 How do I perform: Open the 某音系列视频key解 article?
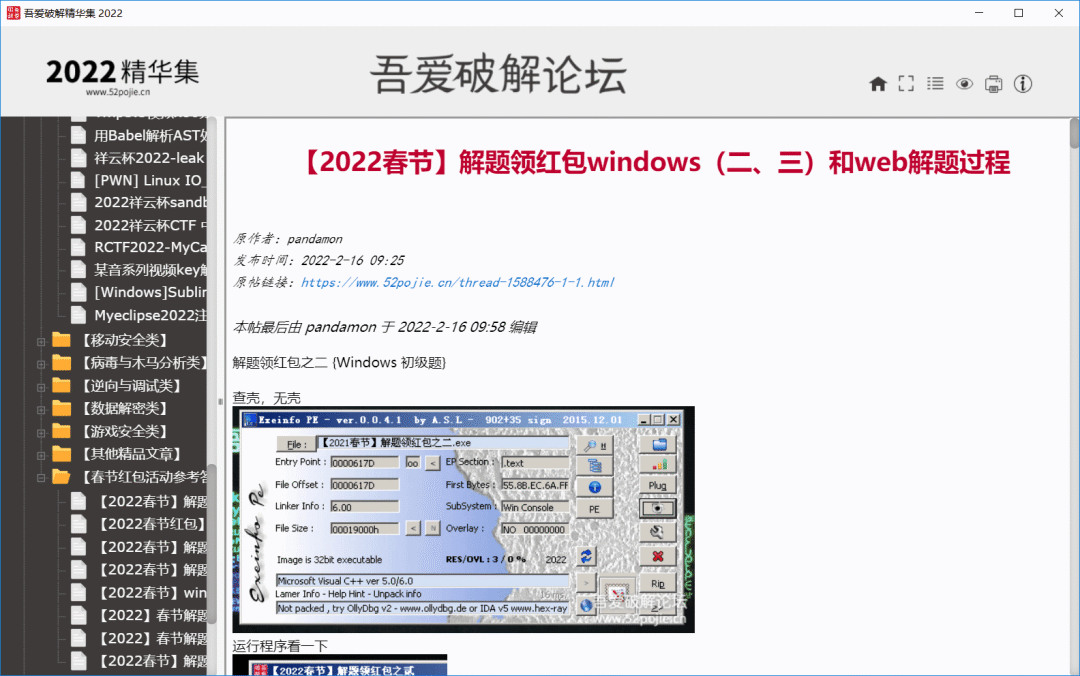(x=150, y=270)
